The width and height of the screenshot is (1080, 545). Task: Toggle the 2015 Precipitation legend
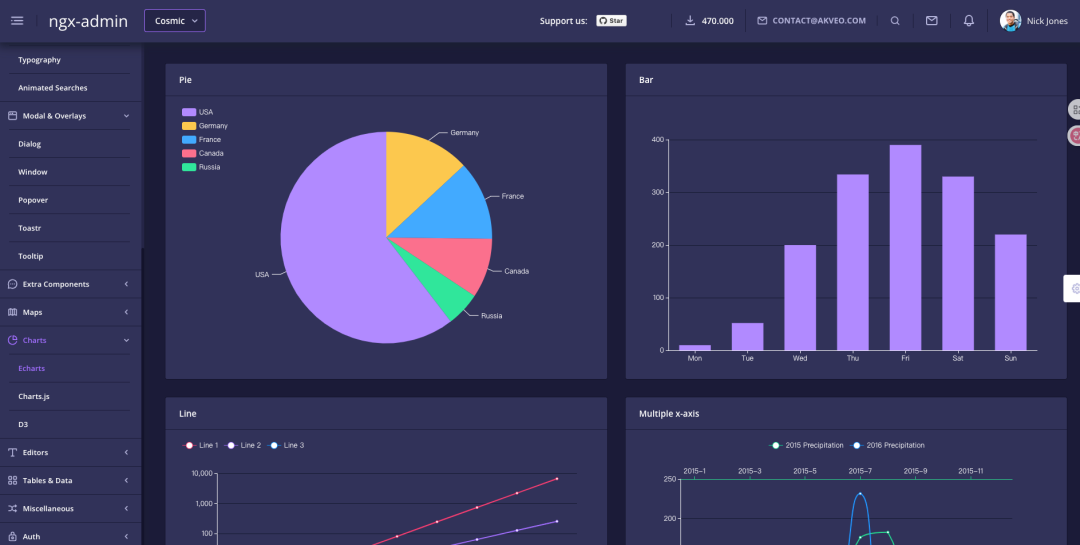807,446
